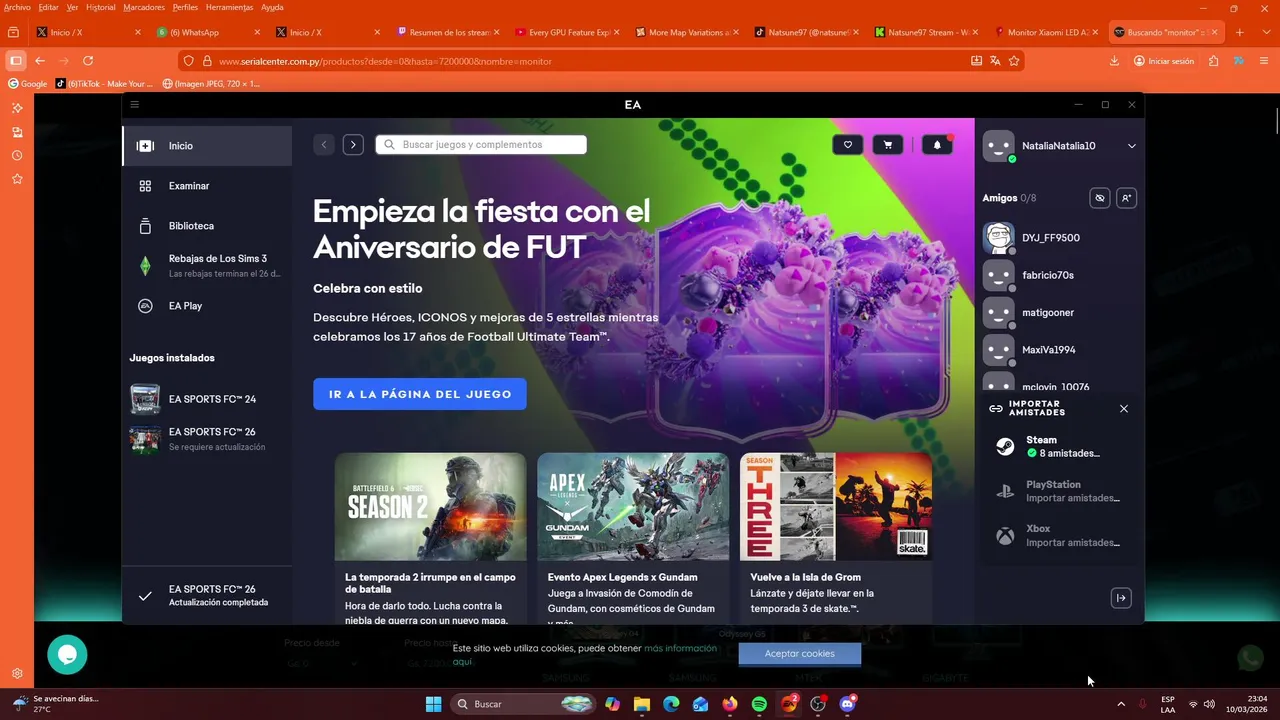
Task: Open Spotify from the taskbar
Action: coord(759,704)
